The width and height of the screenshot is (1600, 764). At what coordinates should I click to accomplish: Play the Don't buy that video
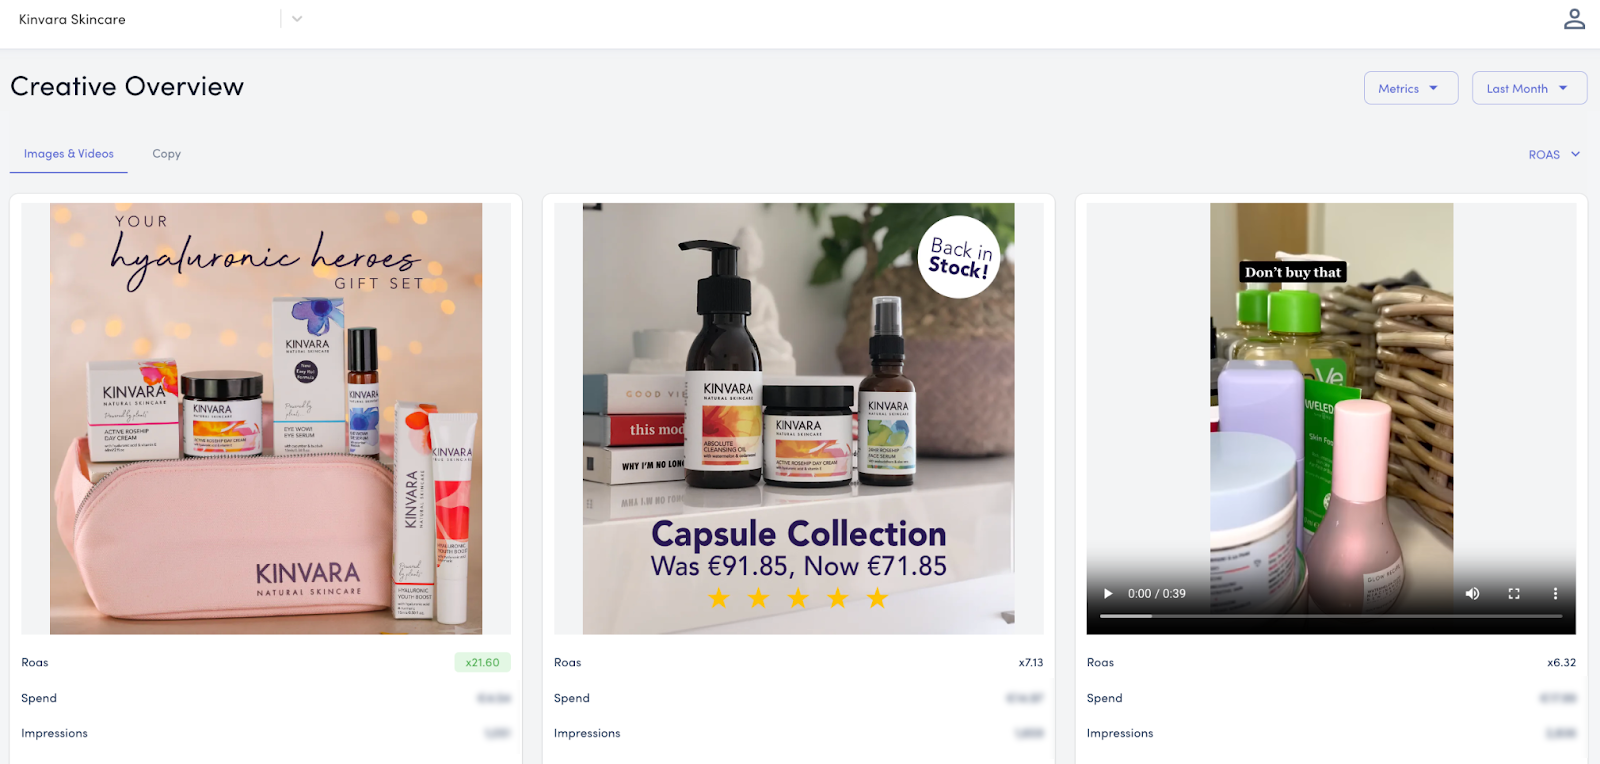pos(1108,593)
